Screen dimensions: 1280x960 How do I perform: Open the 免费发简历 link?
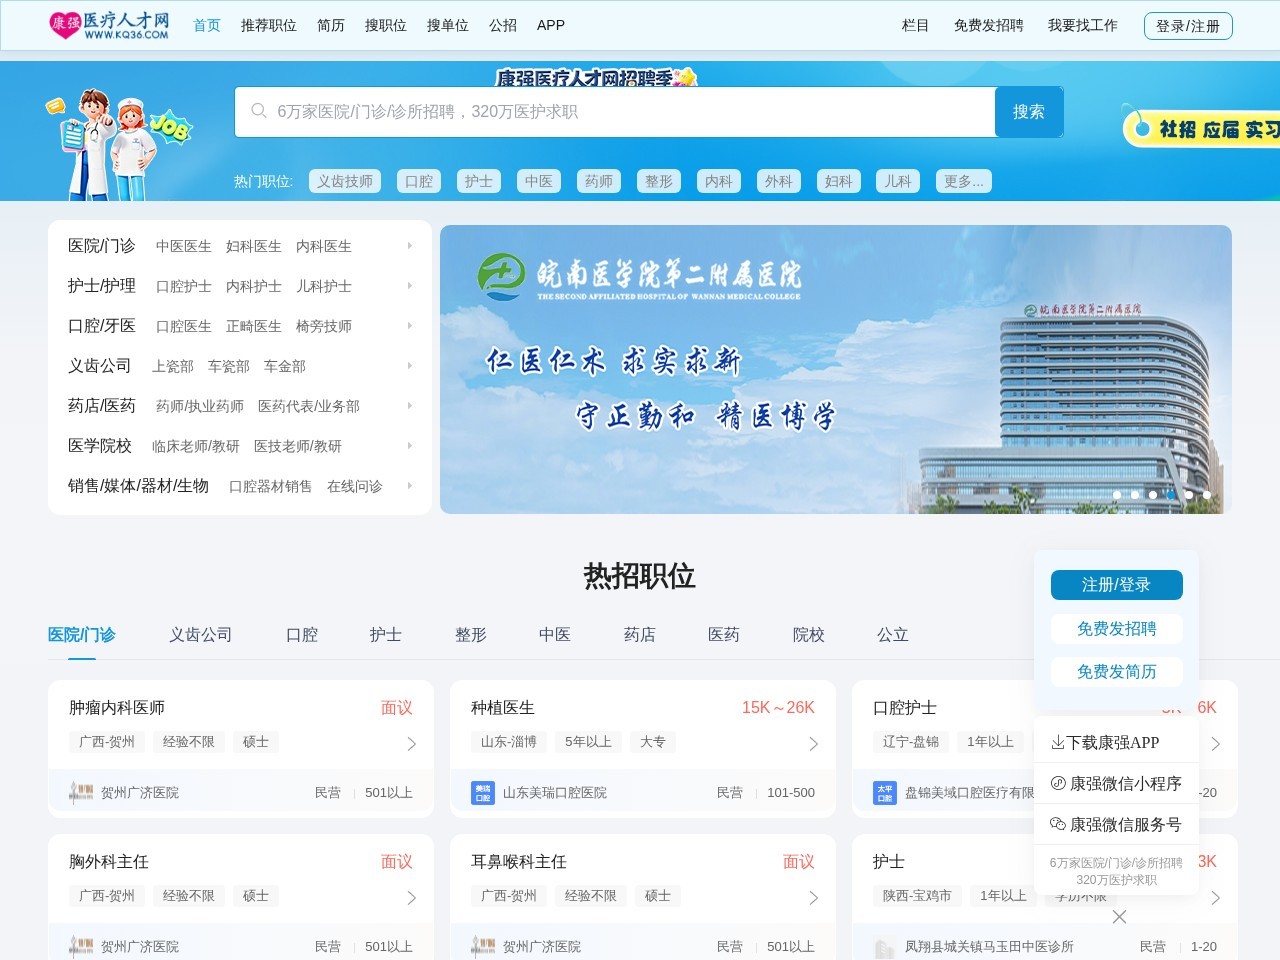[1116, 671]
